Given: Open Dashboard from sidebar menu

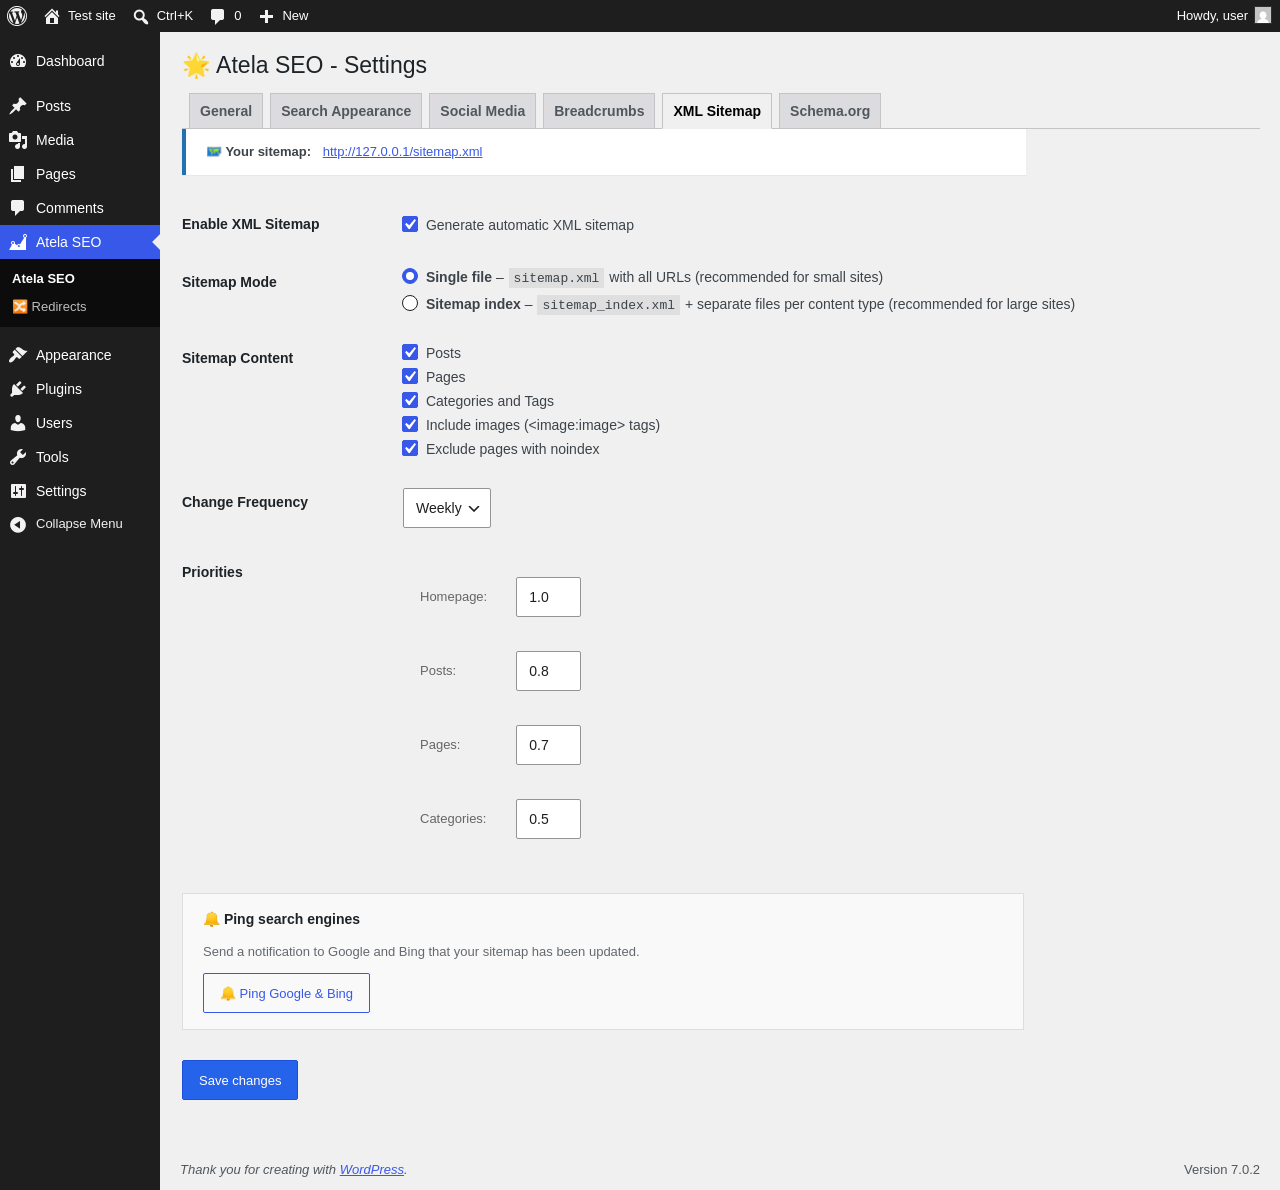Looking at the screenshot, I should point(80,61).
